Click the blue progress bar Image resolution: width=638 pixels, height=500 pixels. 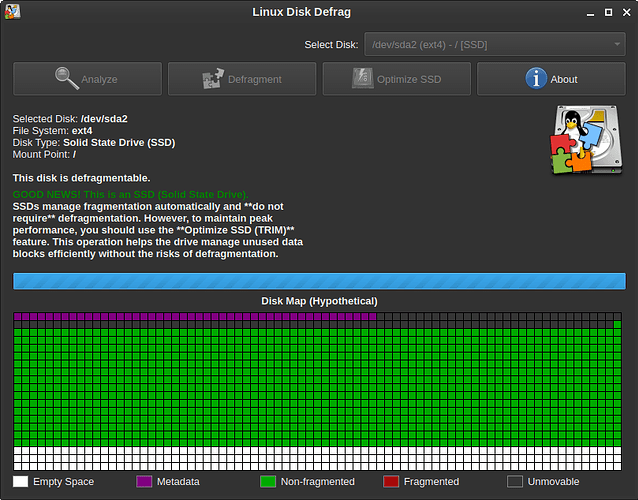point(319,281)
